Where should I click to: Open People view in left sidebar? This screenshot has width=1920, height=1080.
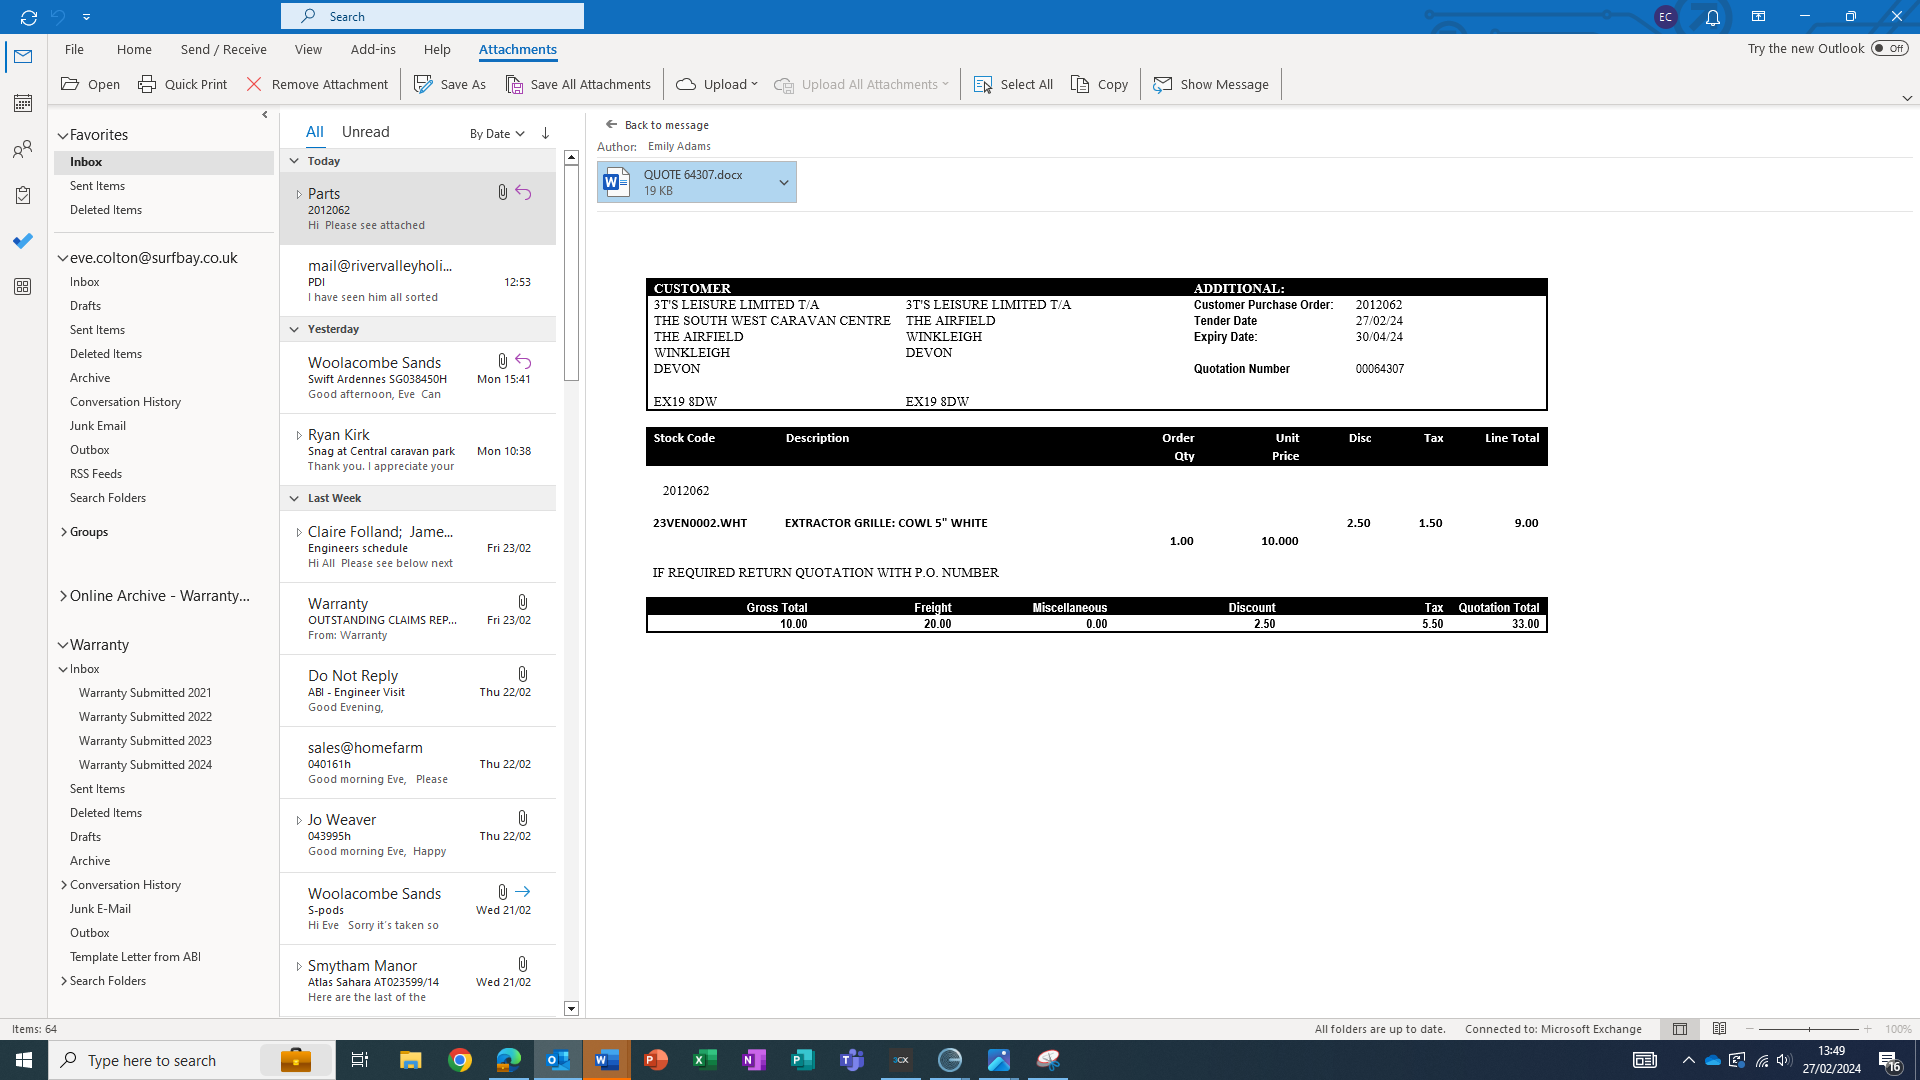[23, 151]
